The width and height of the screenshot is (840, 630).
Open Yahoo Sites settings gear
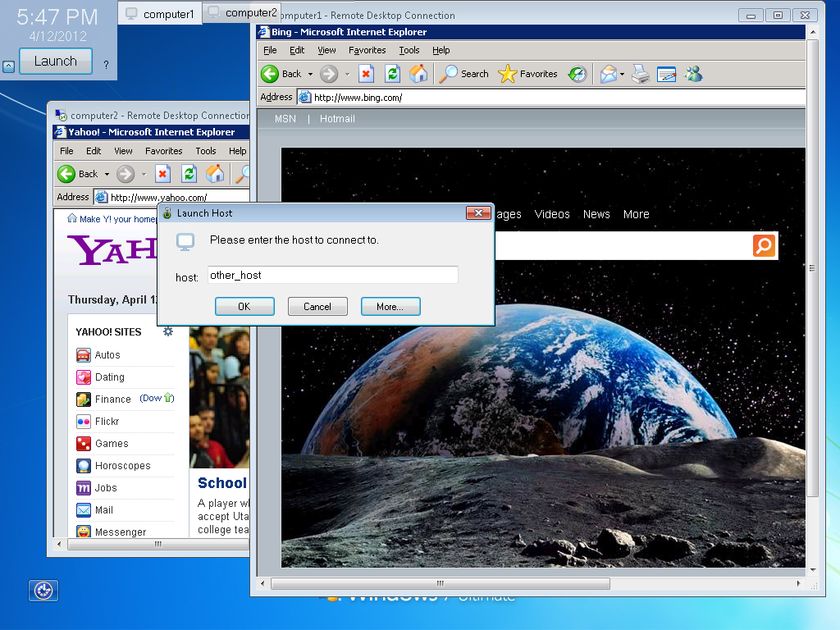click(x=168, y=332)
